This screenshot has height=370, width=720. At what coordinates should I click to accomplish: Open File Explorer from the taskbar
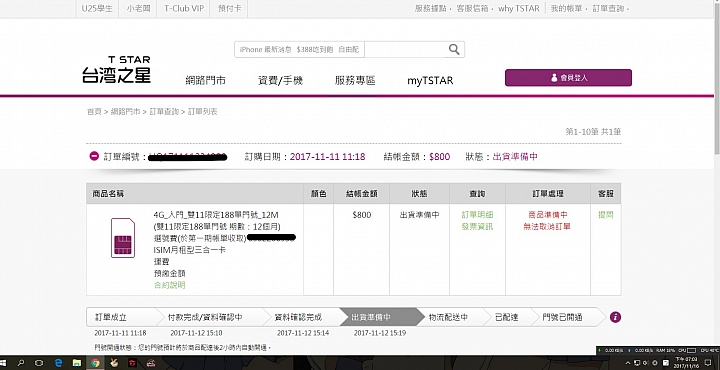click(x=77, y=363)
